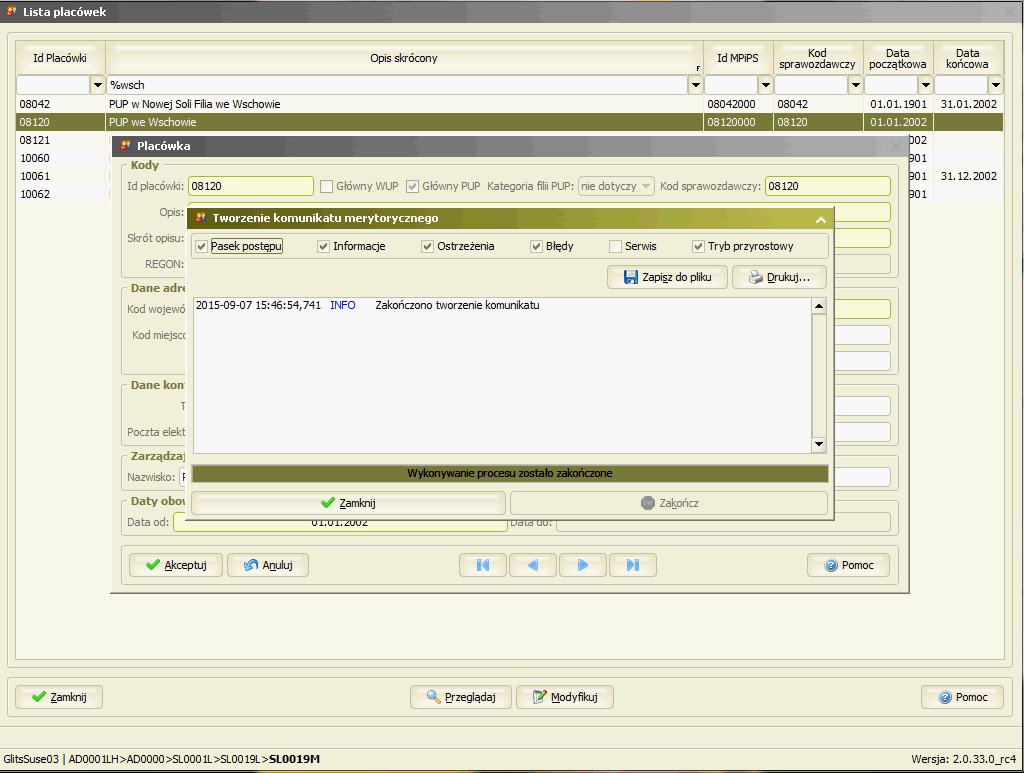
Task: Go to the first record navigation icon
Action: [x=483, y=565]
